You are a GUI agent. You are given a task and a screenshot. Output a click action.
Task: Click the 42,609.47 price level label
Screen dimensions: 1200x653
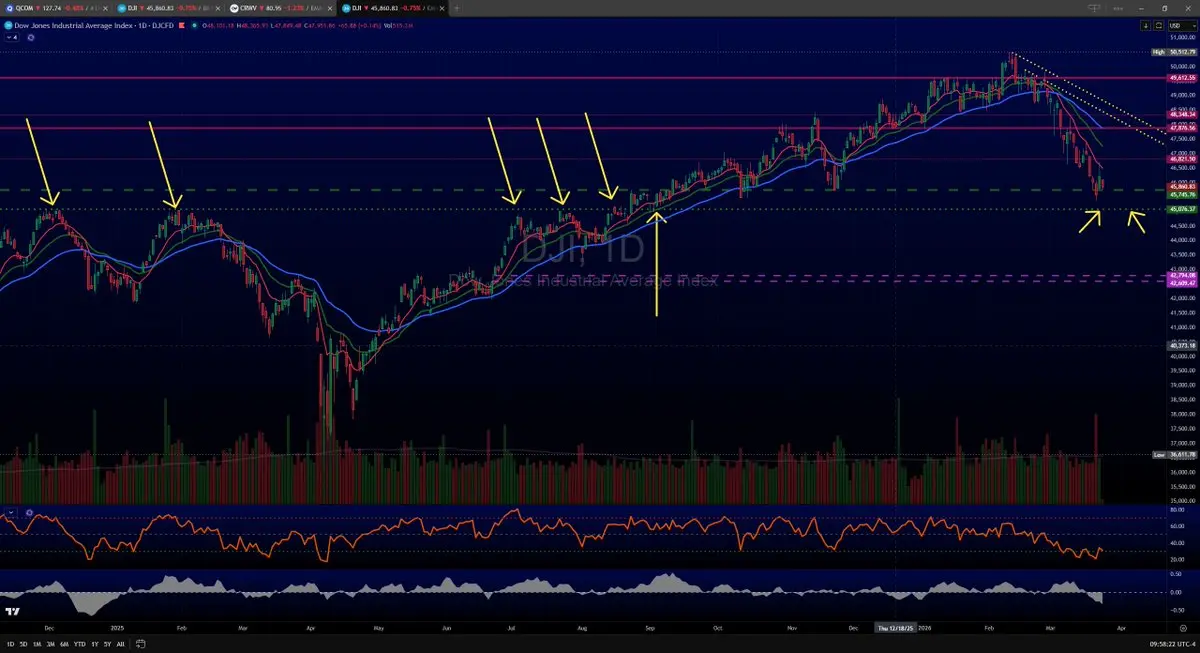[x=1181, y=283]
